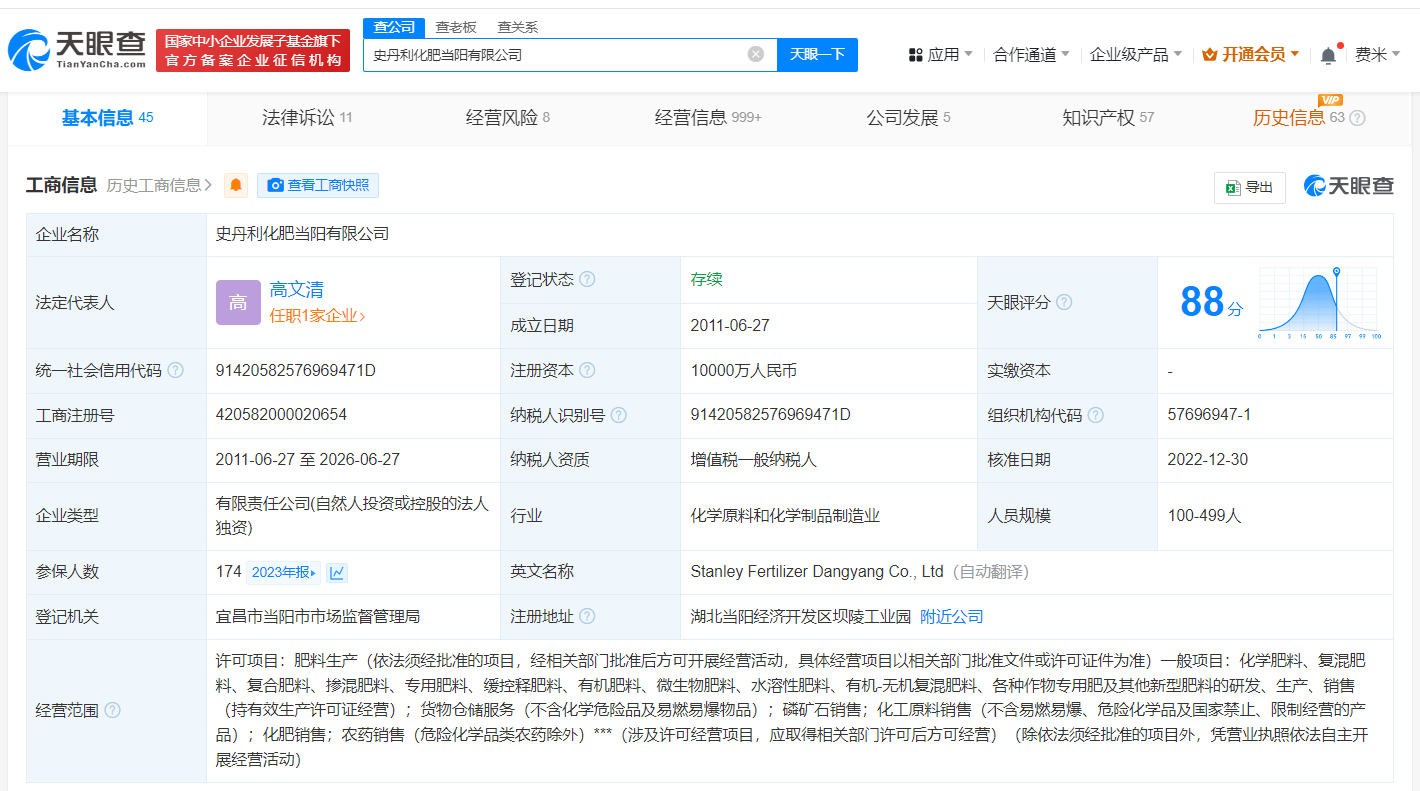The width and height of the screenshot is (1420, 791).
Task: Click help icon next to 纳税人识别号
Action: click(618, 415)
